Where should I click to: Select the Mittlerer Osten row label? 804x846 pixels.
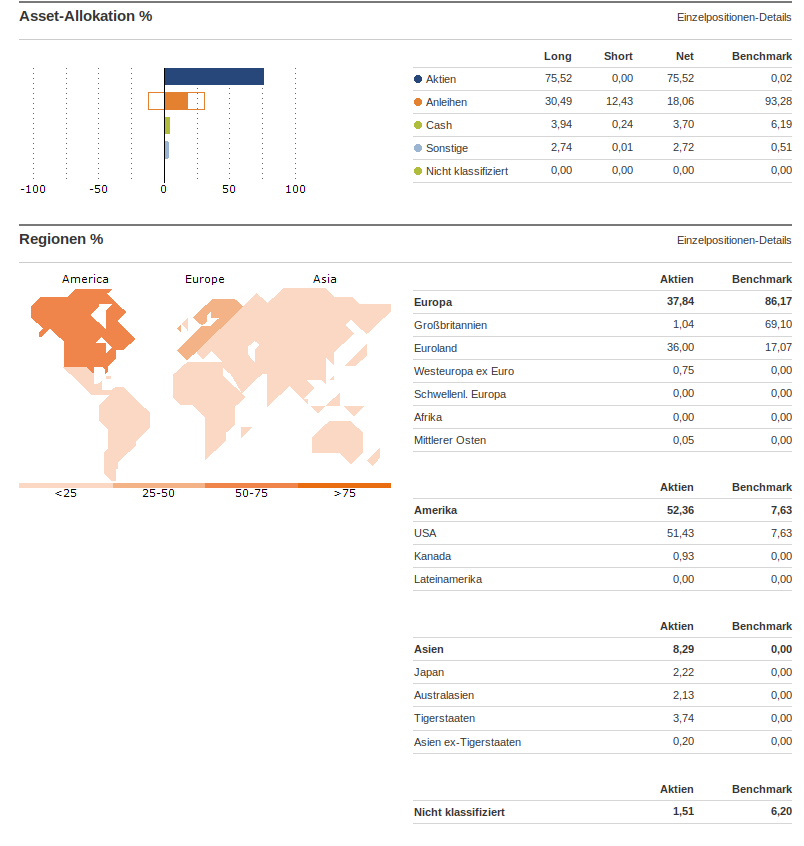coord(449,440)
